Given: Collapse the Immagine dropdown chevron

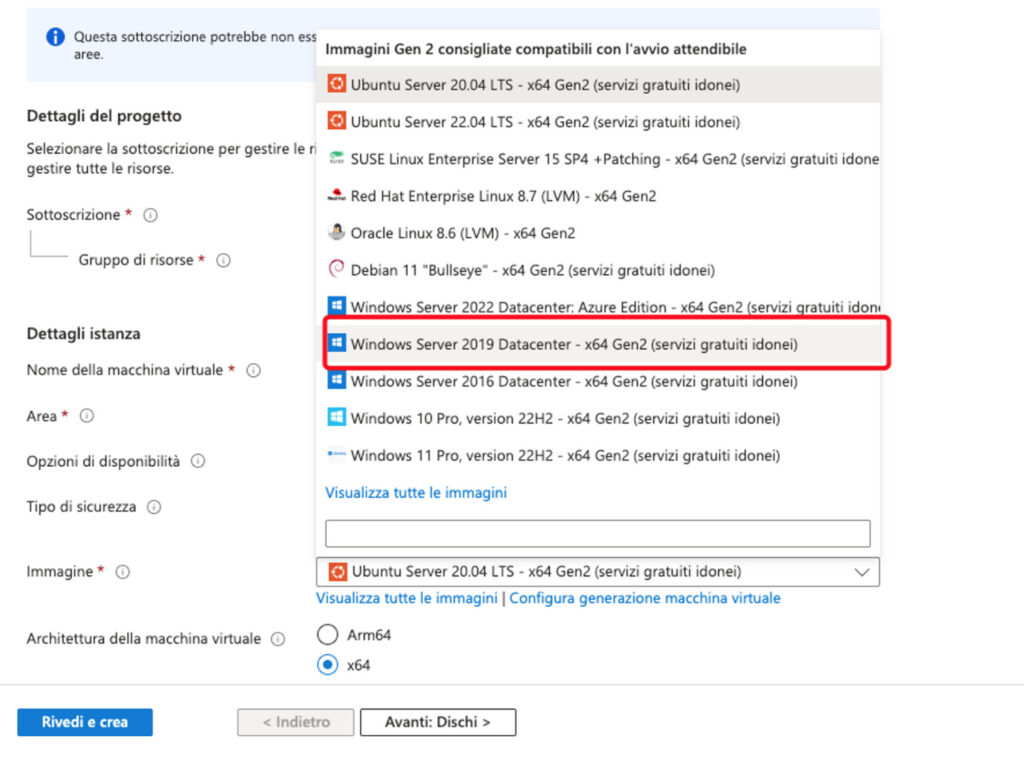Looking at the screenshot, I should tap(862, 572).
